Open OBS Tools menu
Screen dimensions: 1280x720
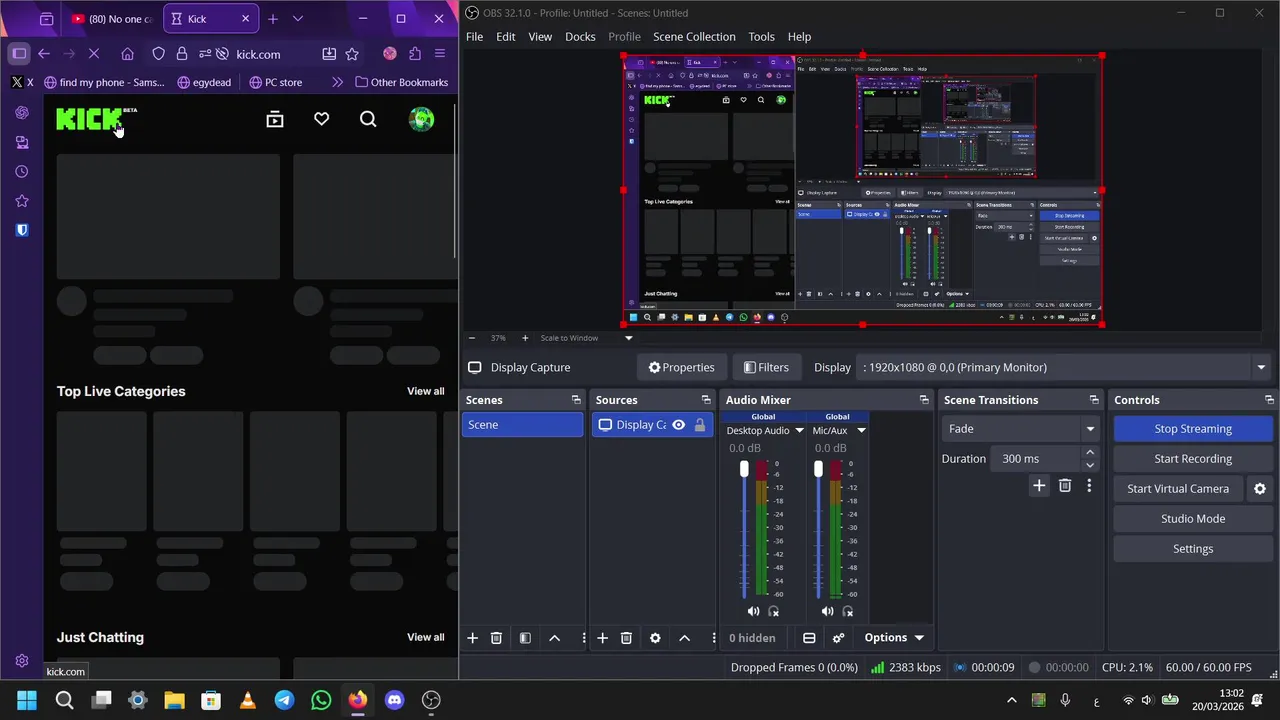(x=761, y=36)
